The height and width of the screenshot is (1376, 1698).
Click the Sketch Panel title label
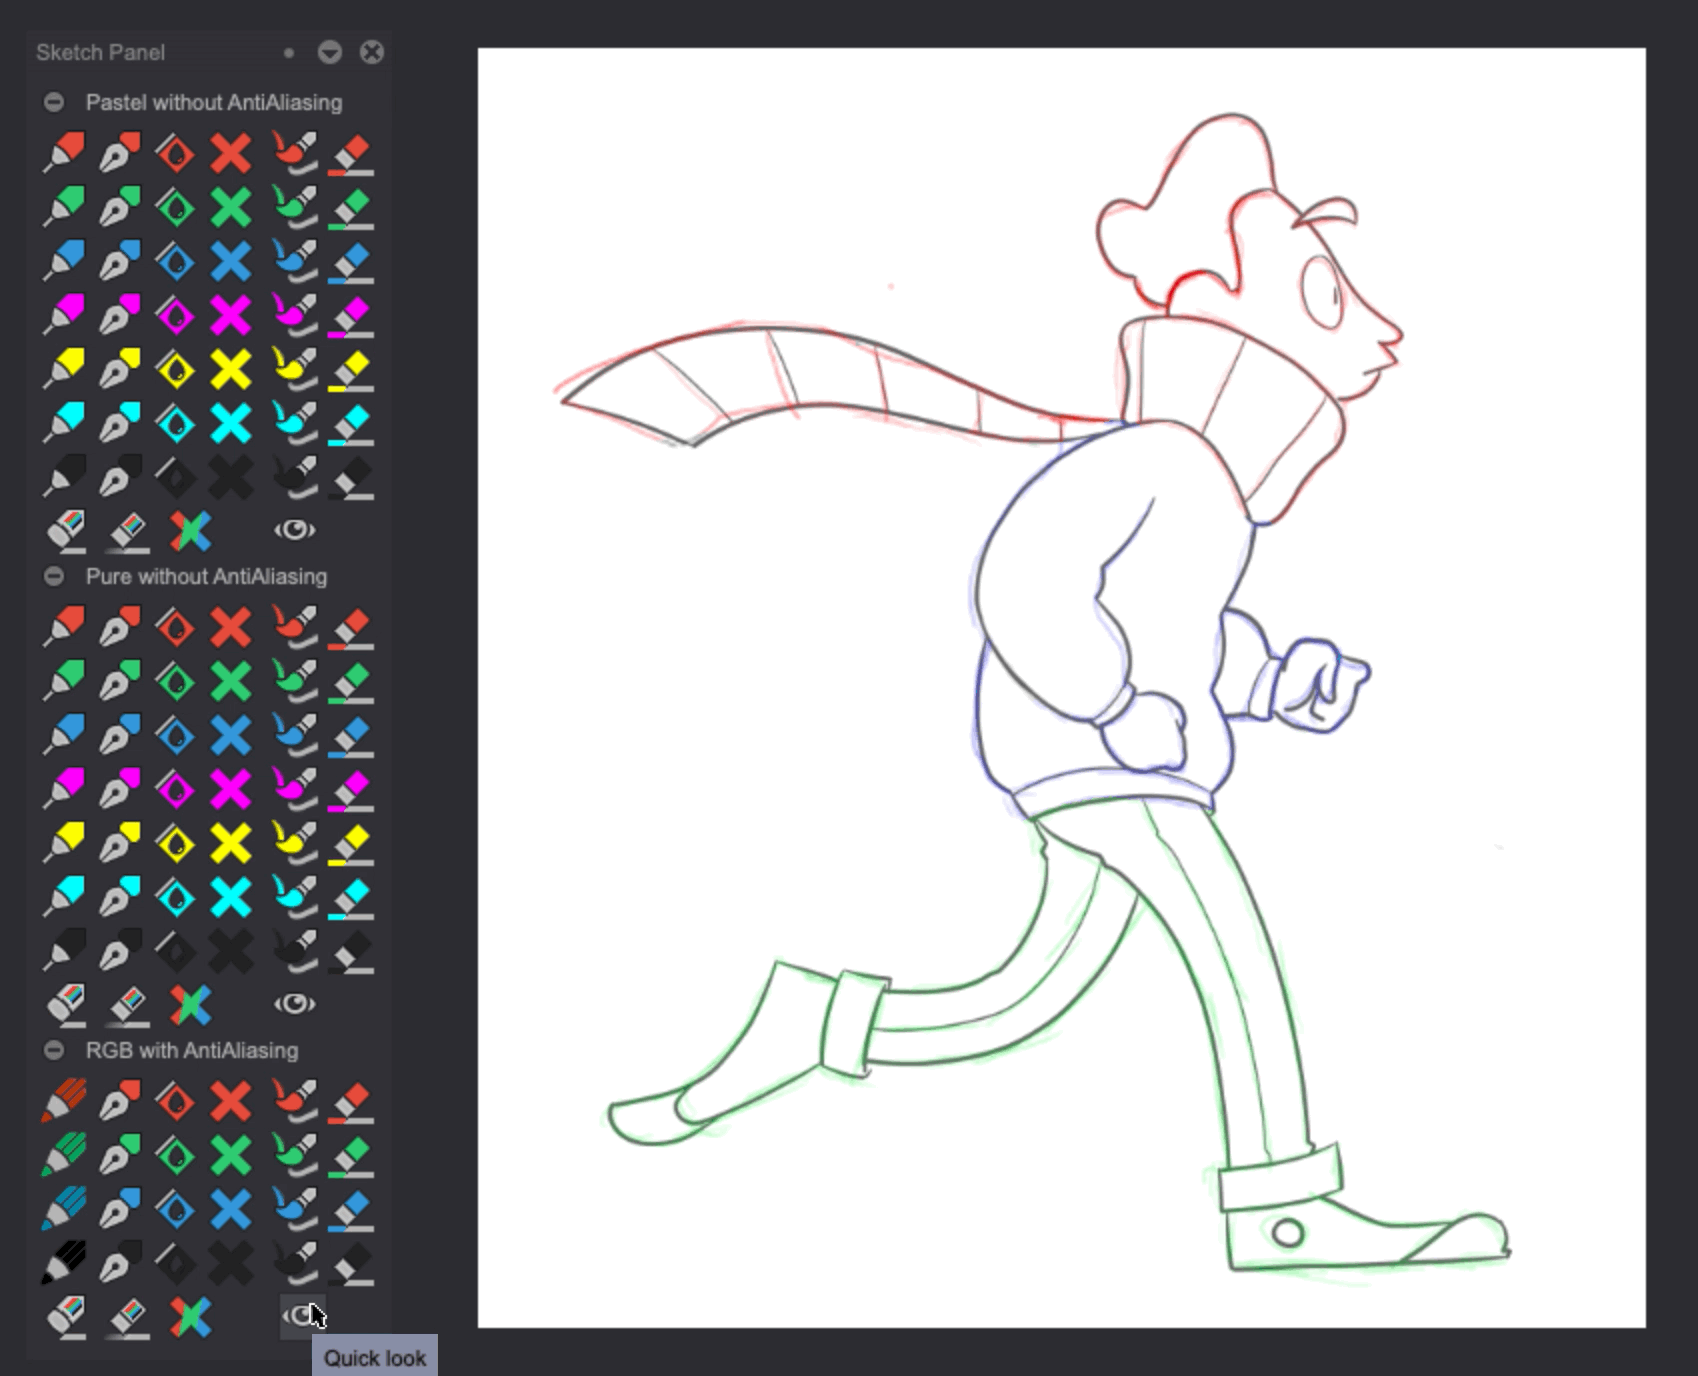(100, 52)
